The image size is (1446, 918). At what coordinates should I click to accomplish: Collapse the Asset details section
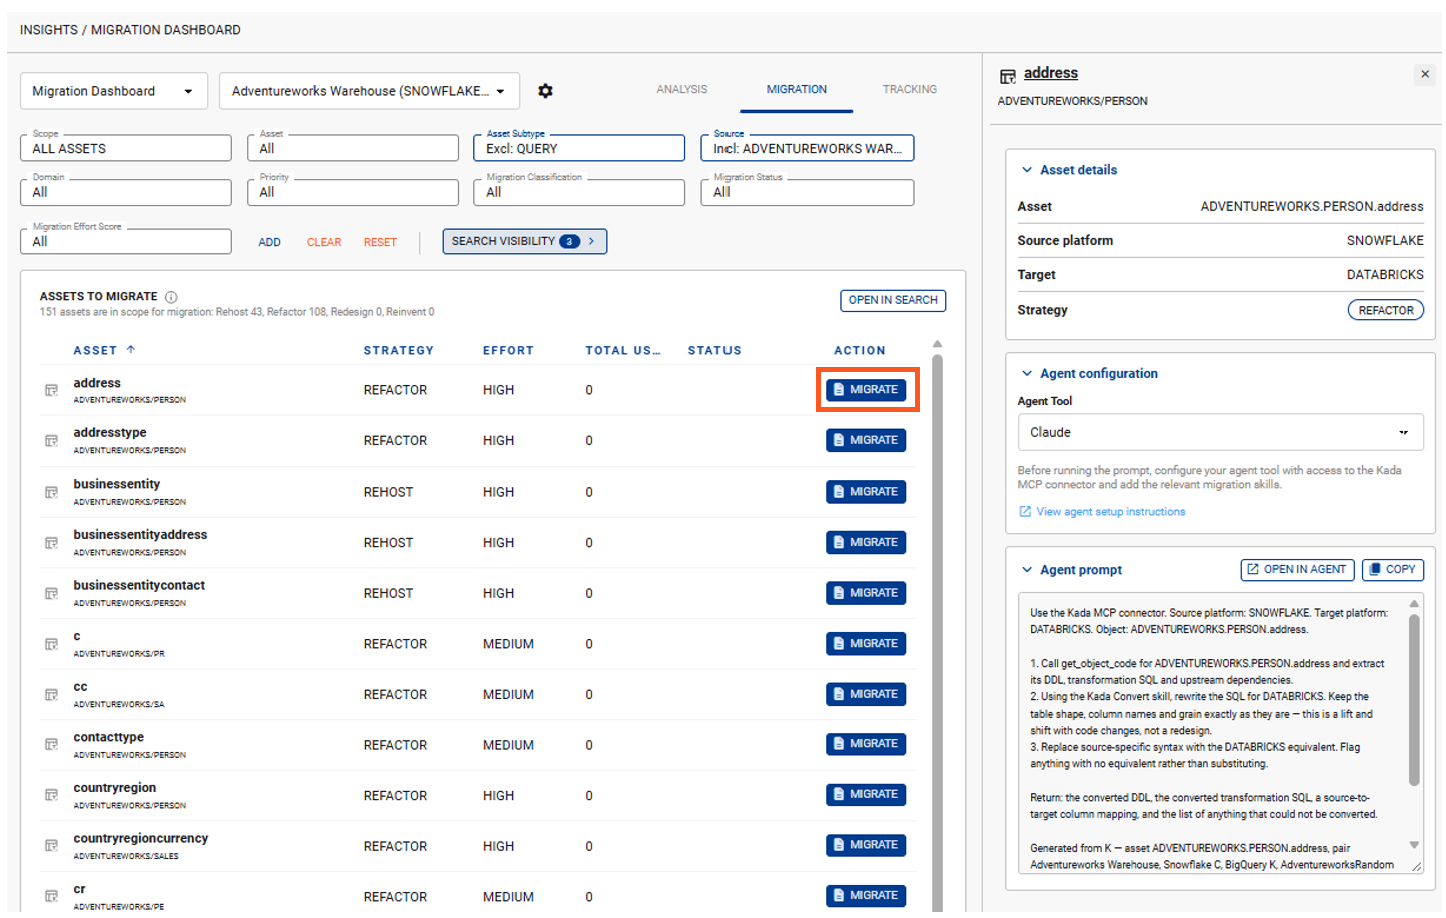[1027, 170]
